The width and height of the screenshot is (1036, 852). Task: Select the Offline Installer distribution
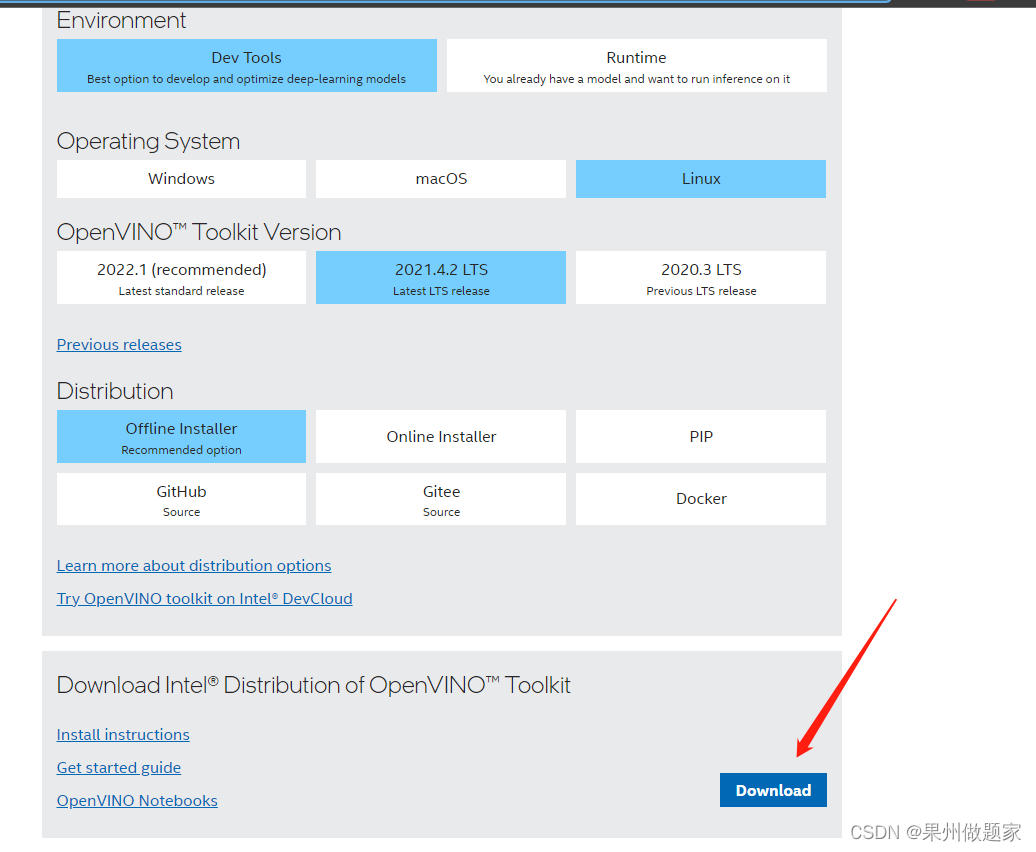click(x=180, y=436)
